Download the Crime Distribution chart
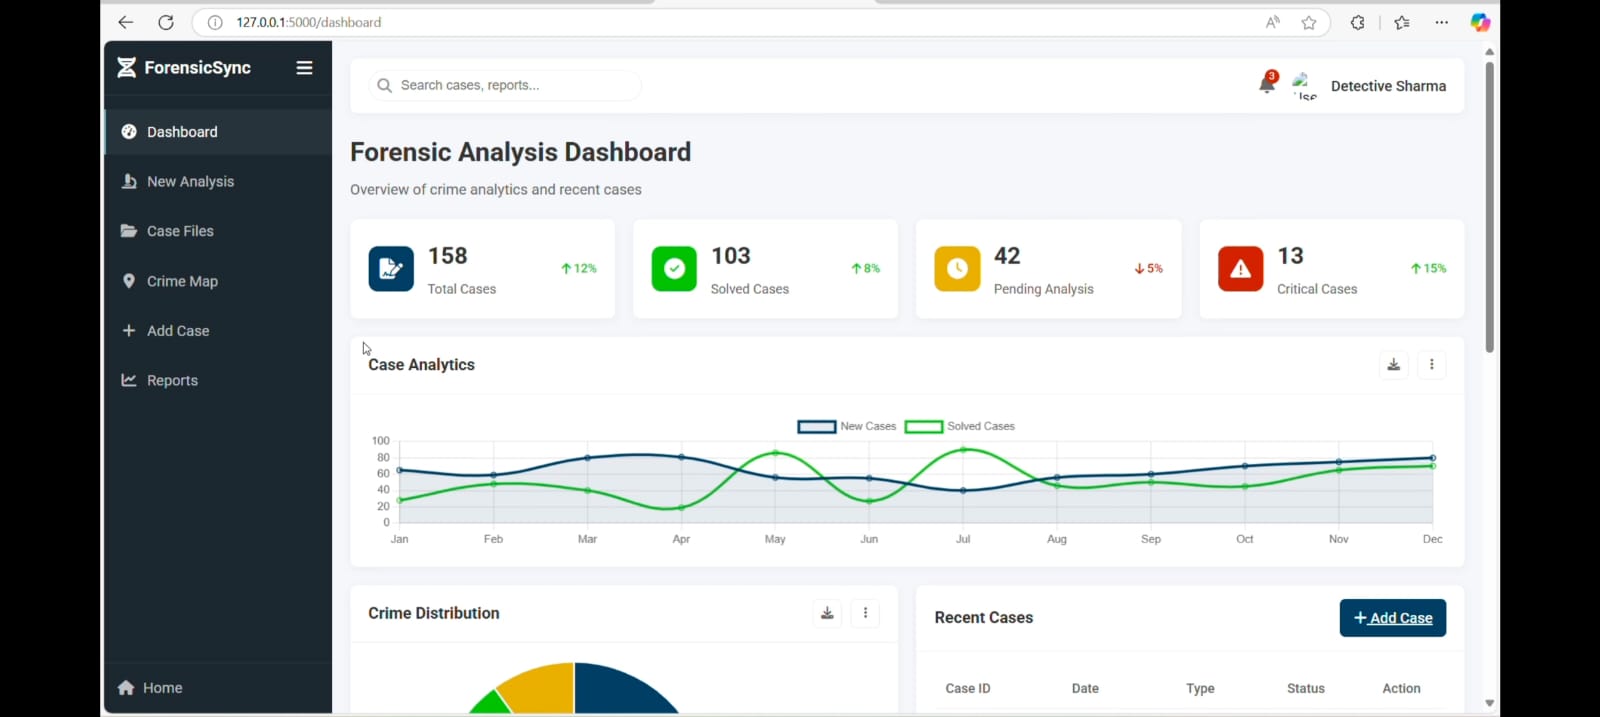 point(827,613)
